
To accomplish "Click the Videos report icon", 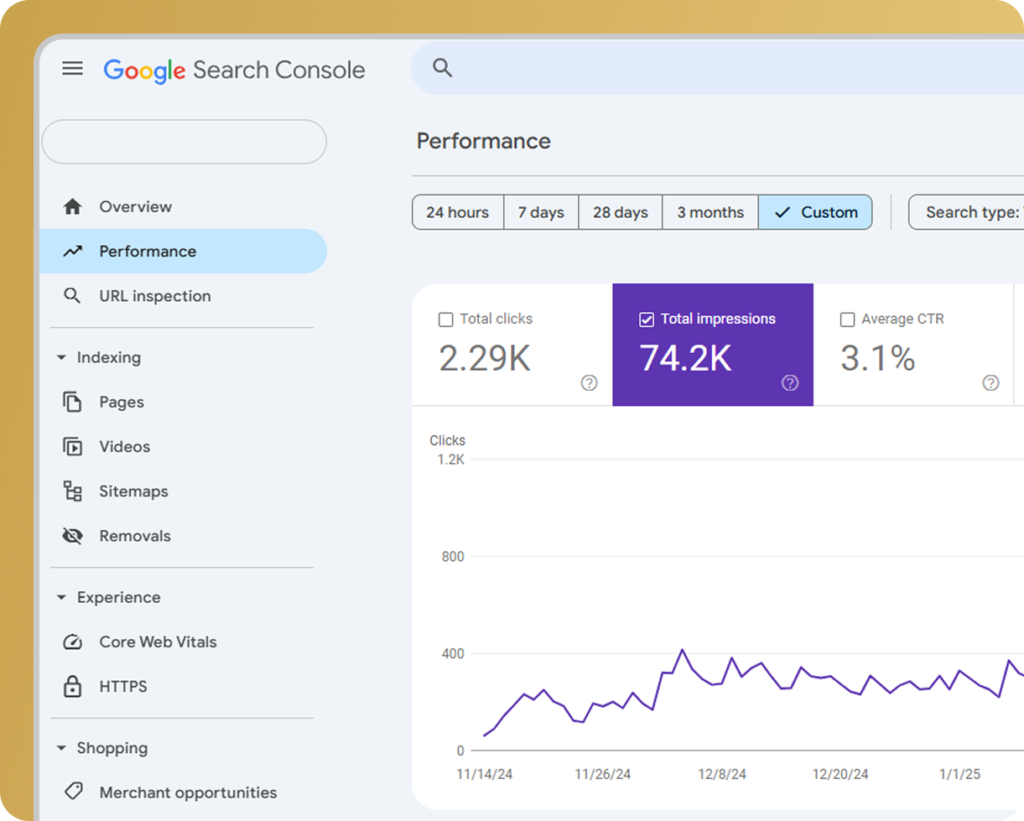I will point(72,447).
